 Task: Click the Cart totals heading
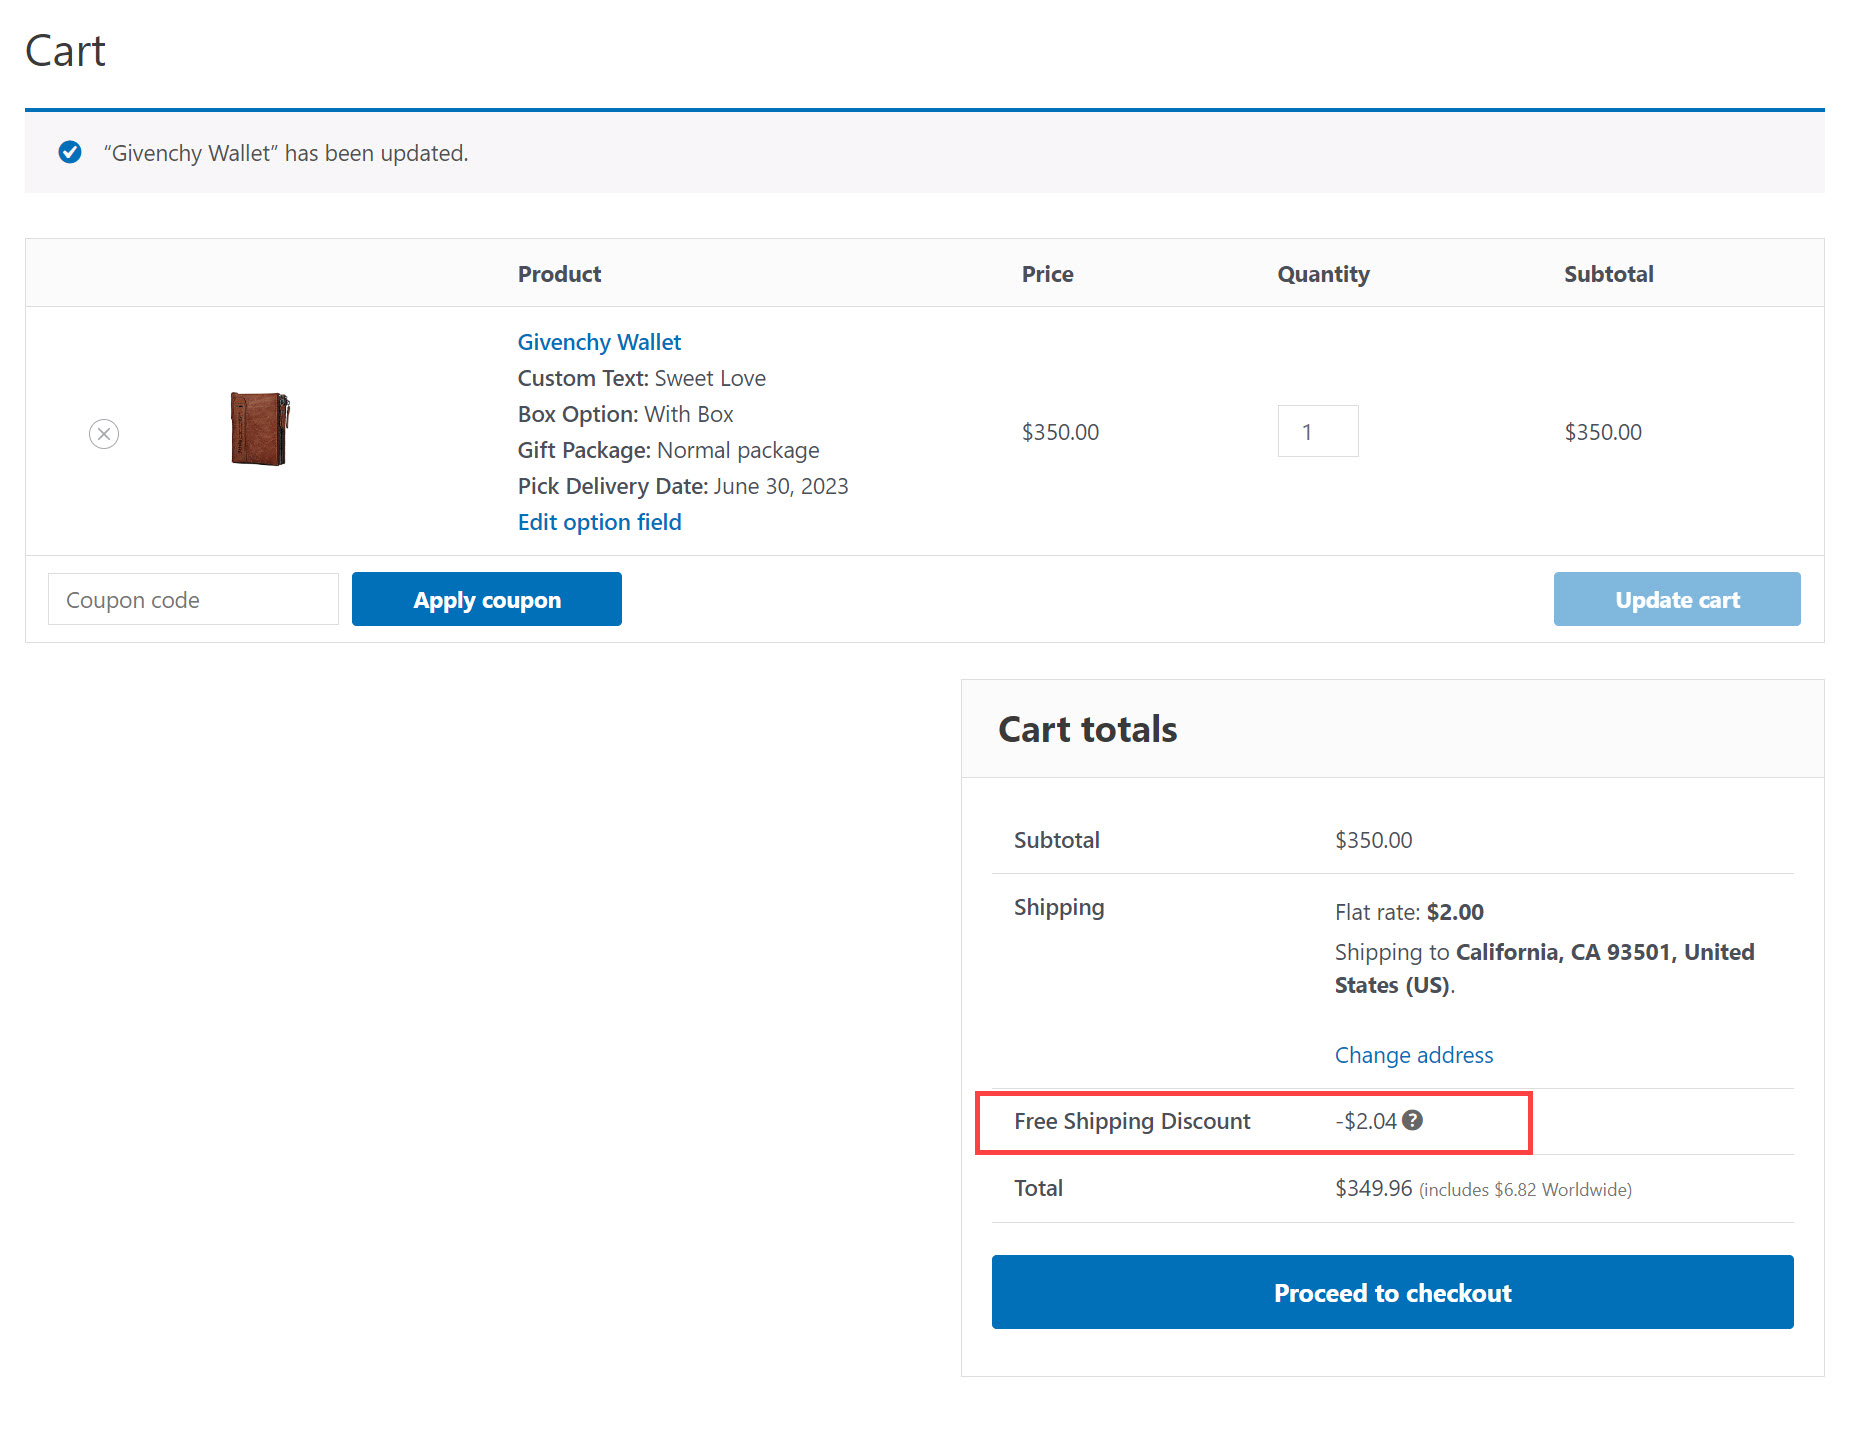pyautogui.click(x=1087, y=729)
